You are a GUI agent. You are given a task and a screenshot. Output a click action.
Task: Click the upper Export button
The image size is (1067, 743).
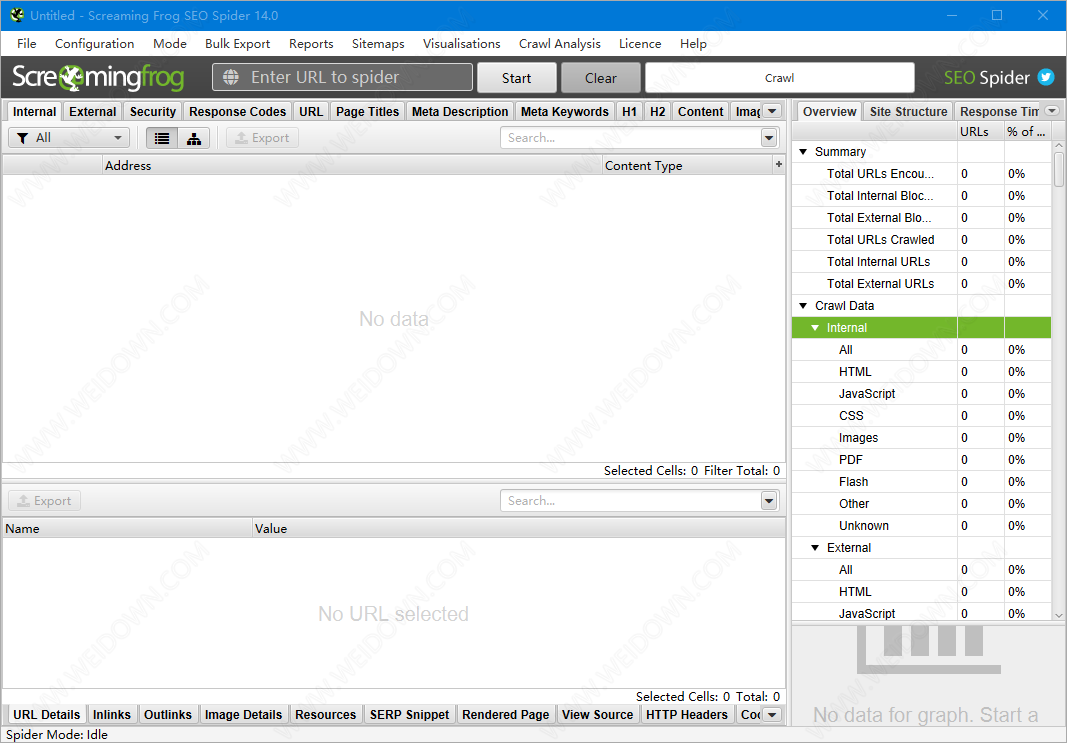click(x=262, y=138)
